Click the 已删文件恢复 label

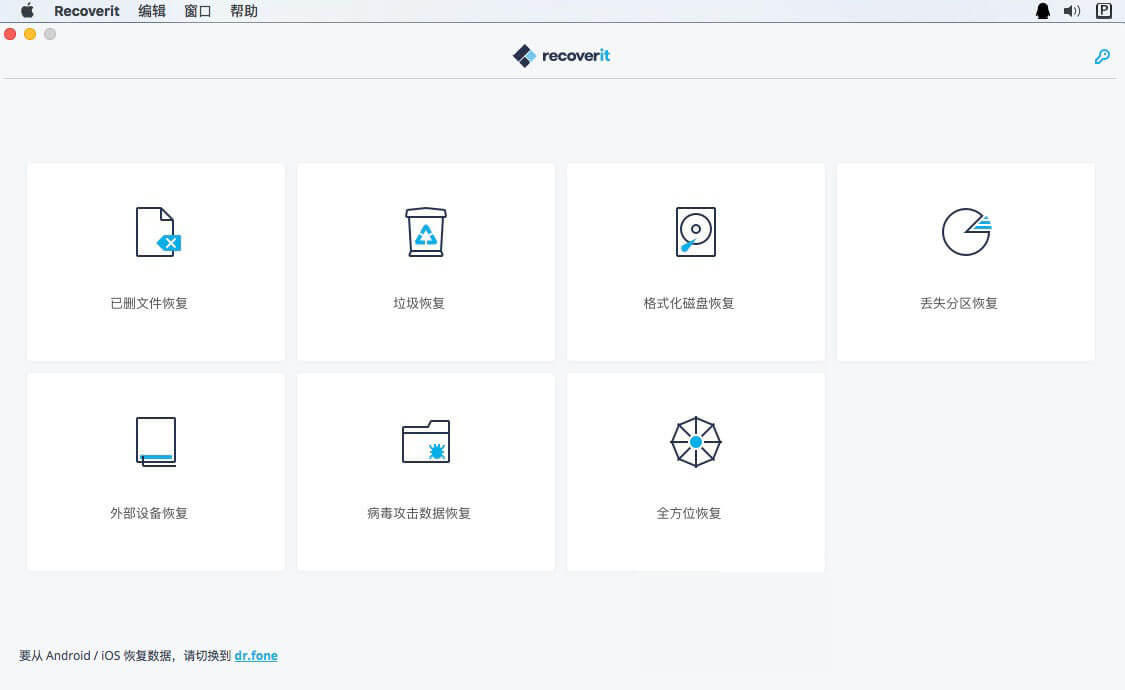149,303
